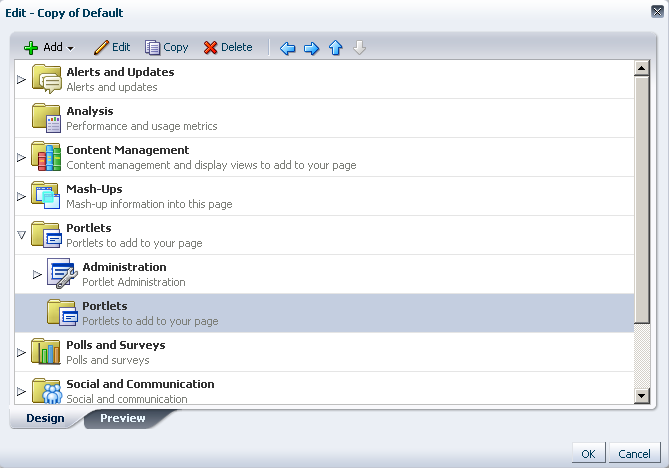Click the Cancel button
The image size is (669, 468).
point(634,454)
